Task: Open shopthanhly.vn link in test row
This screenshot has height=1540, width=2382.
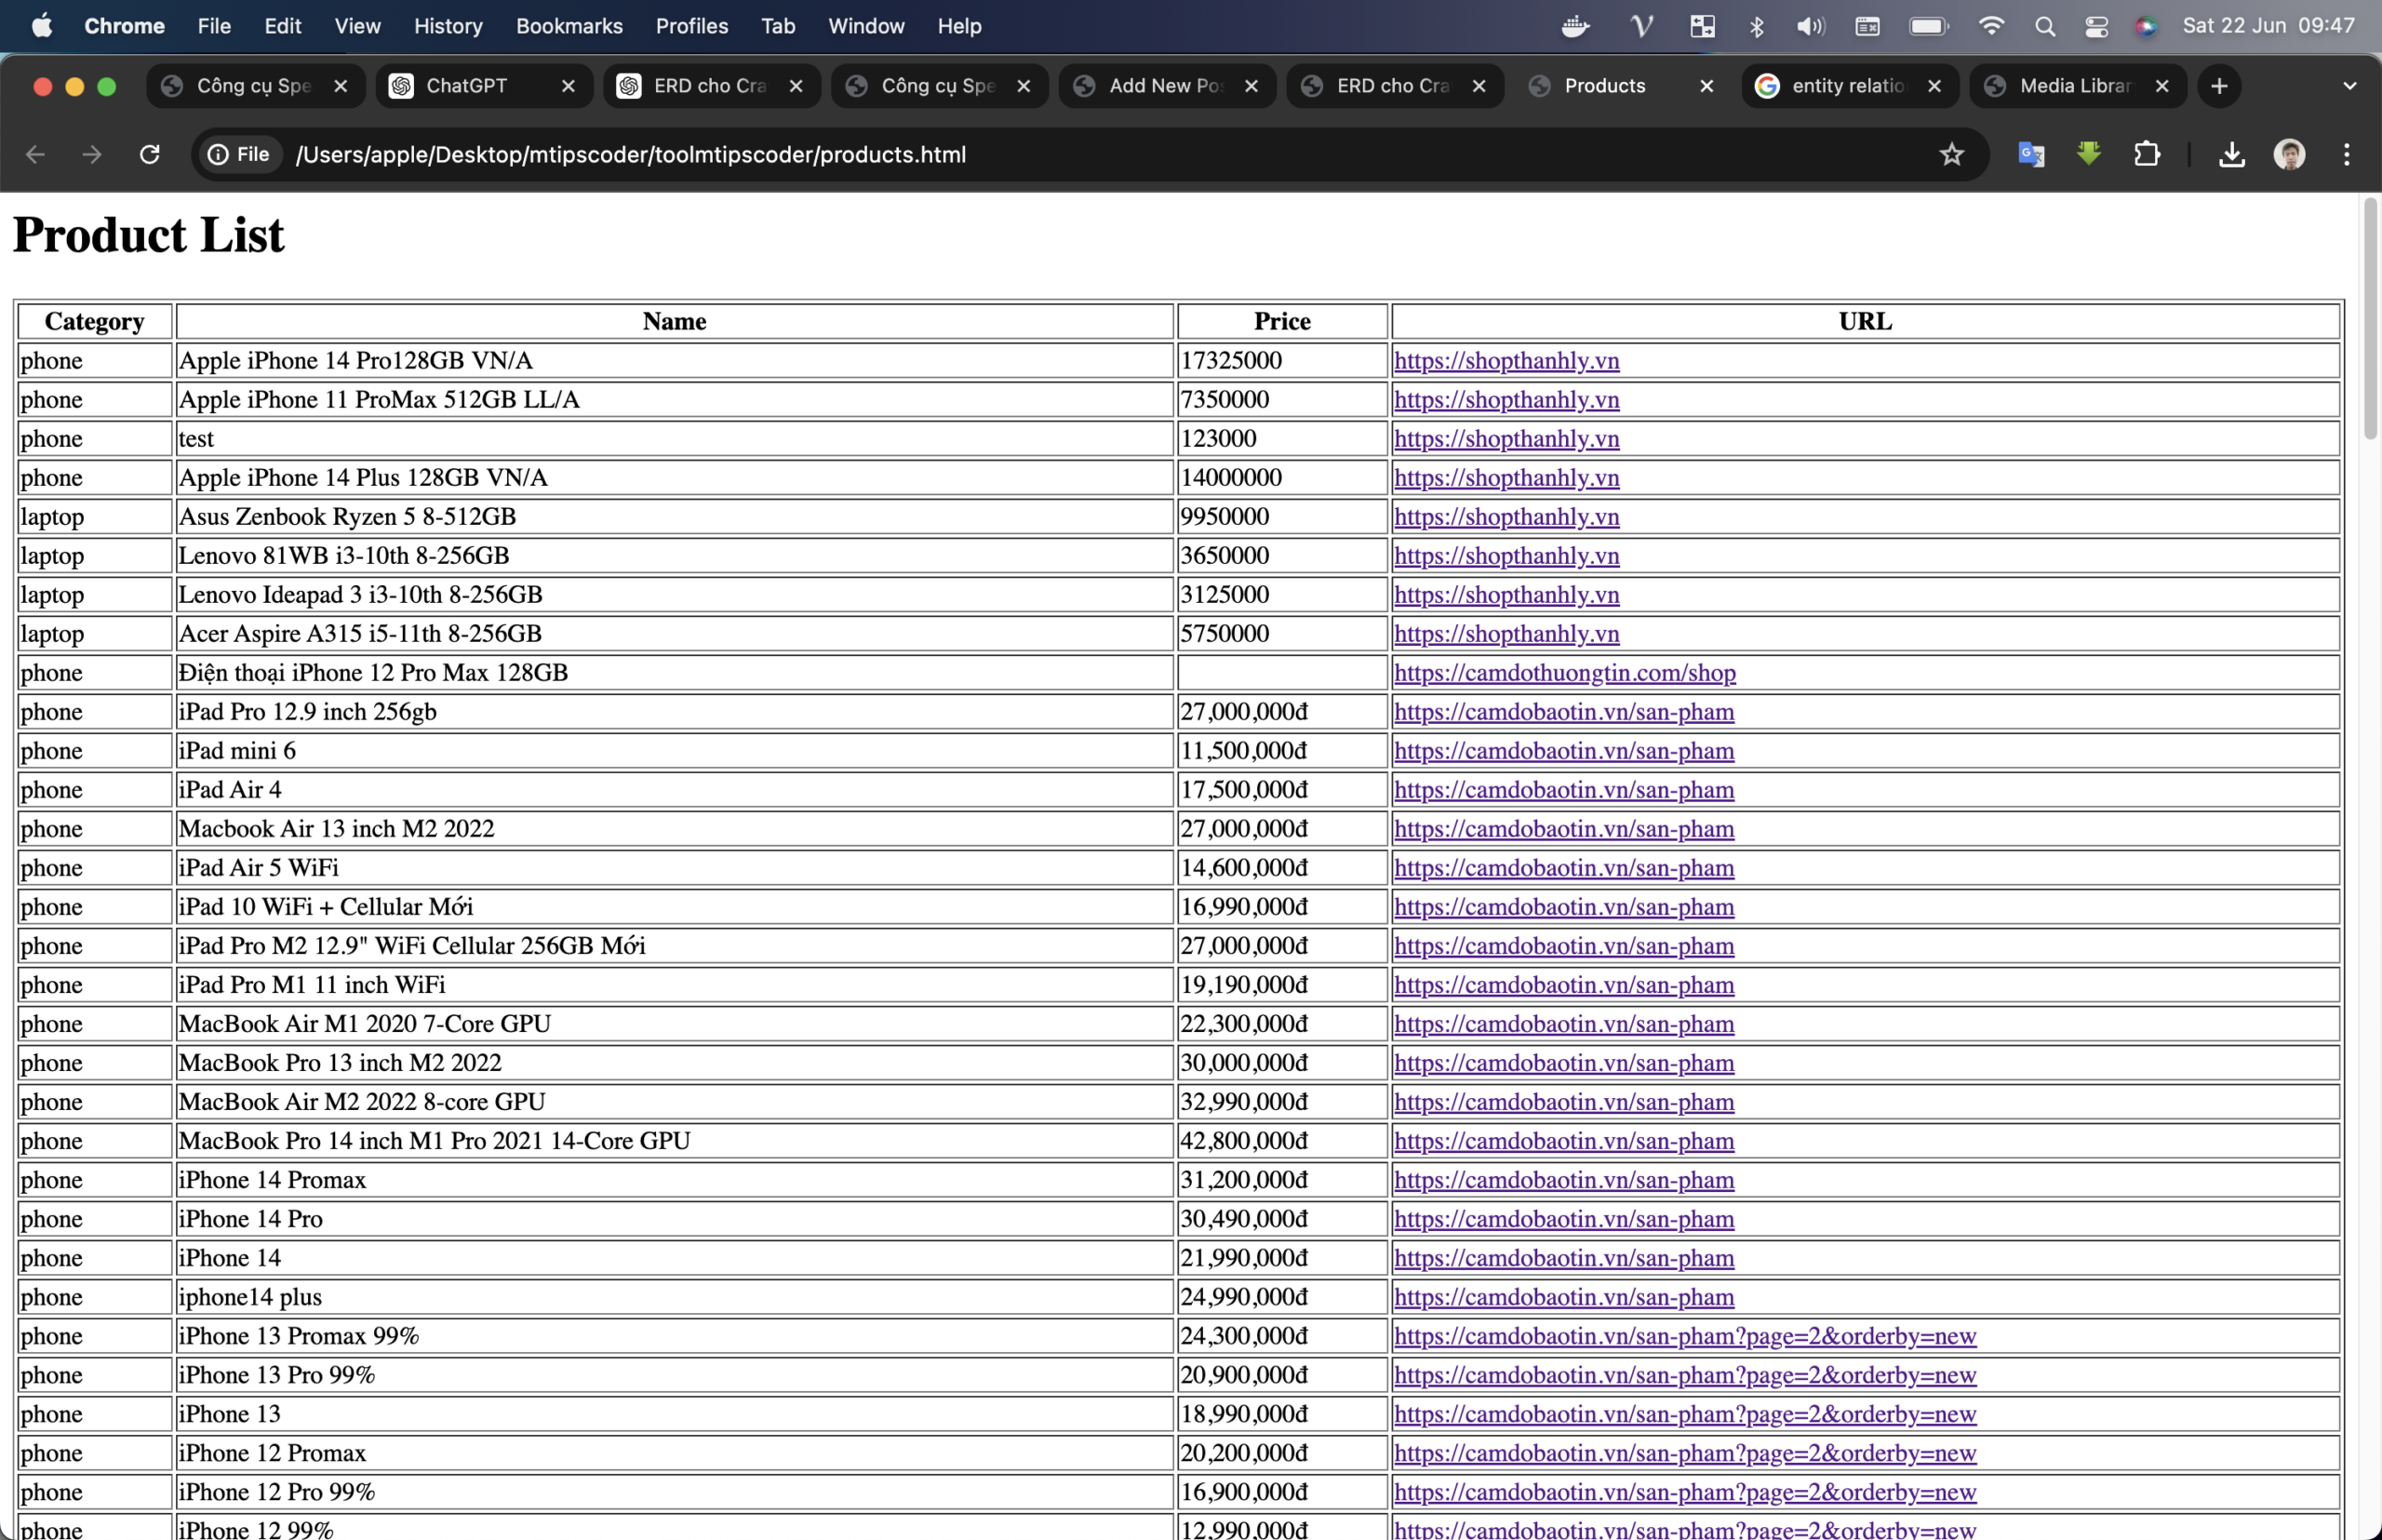Action: tap(1506, 438)
